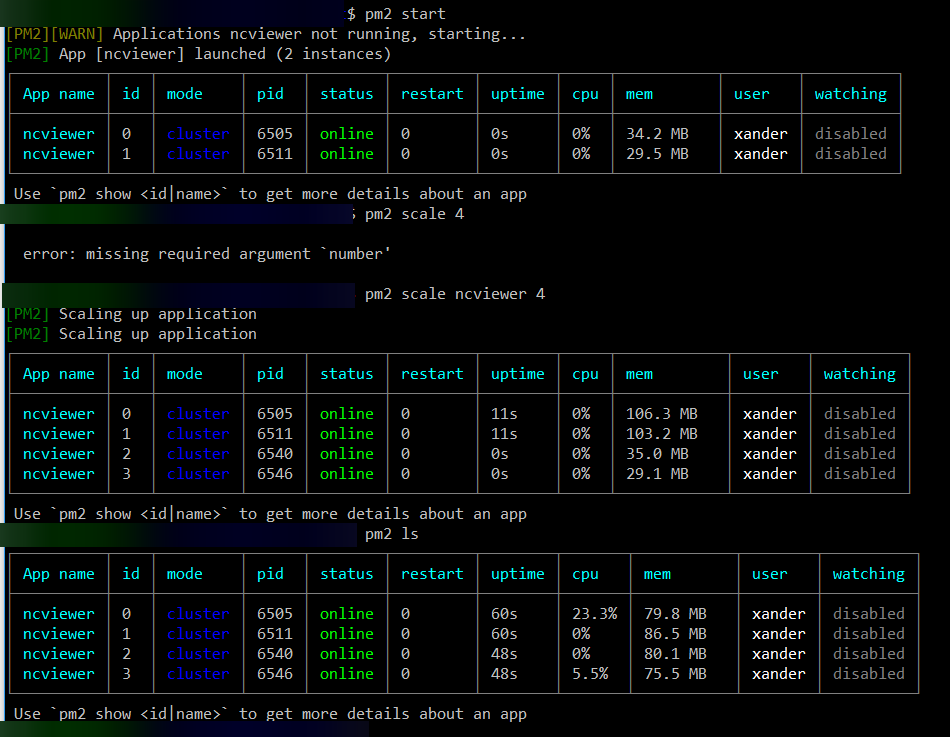Click 'ncviewer' app name in the 106.3 MB row
Image resolution: width=950 pixels, height=737 pixels.
(59, 414)
